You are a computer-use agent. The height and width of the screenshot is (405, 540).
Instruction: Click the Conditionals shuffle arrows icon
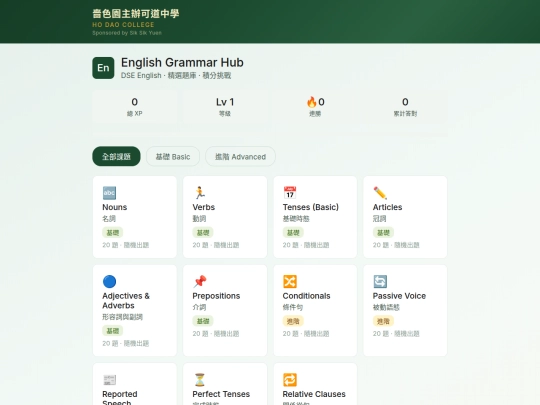point(290,281)
